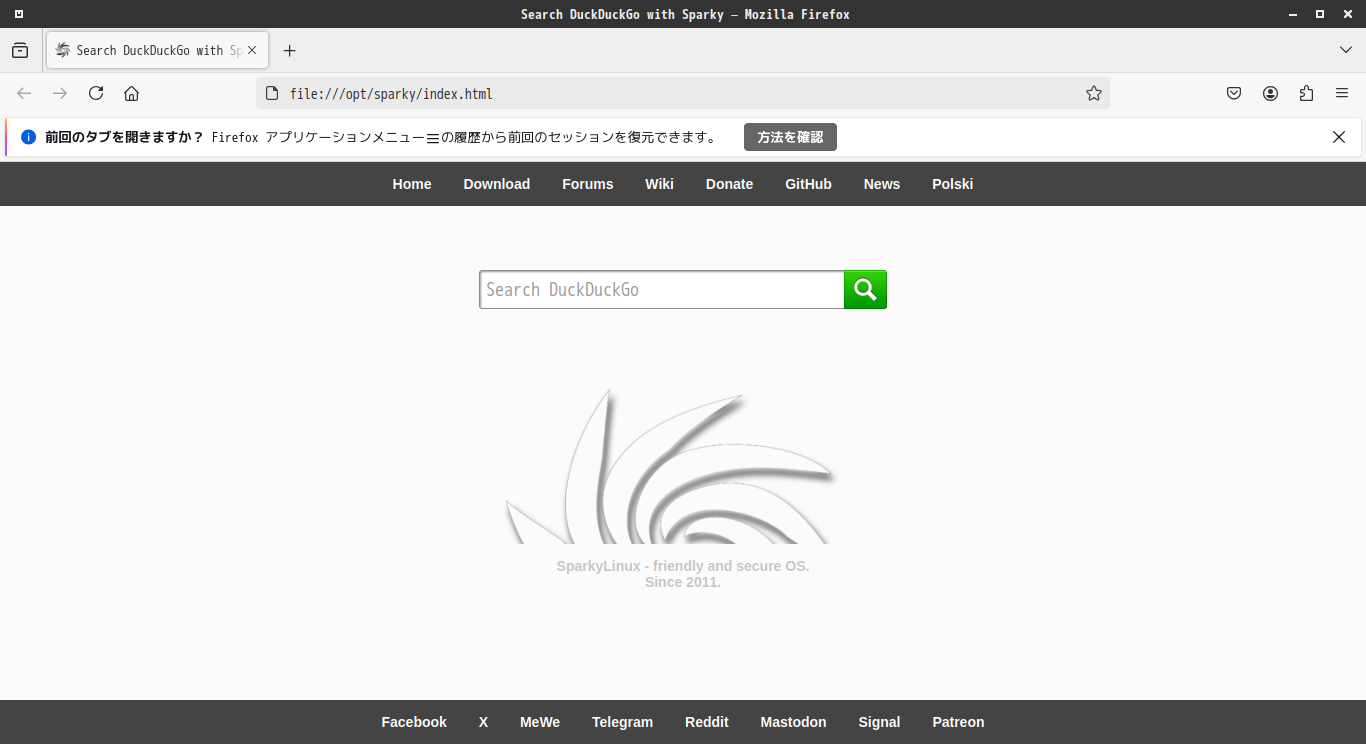The height and width of the screenshot is (744, 1366).
Task: Click the window menu icon in title bar
Action: click(18, 14)
